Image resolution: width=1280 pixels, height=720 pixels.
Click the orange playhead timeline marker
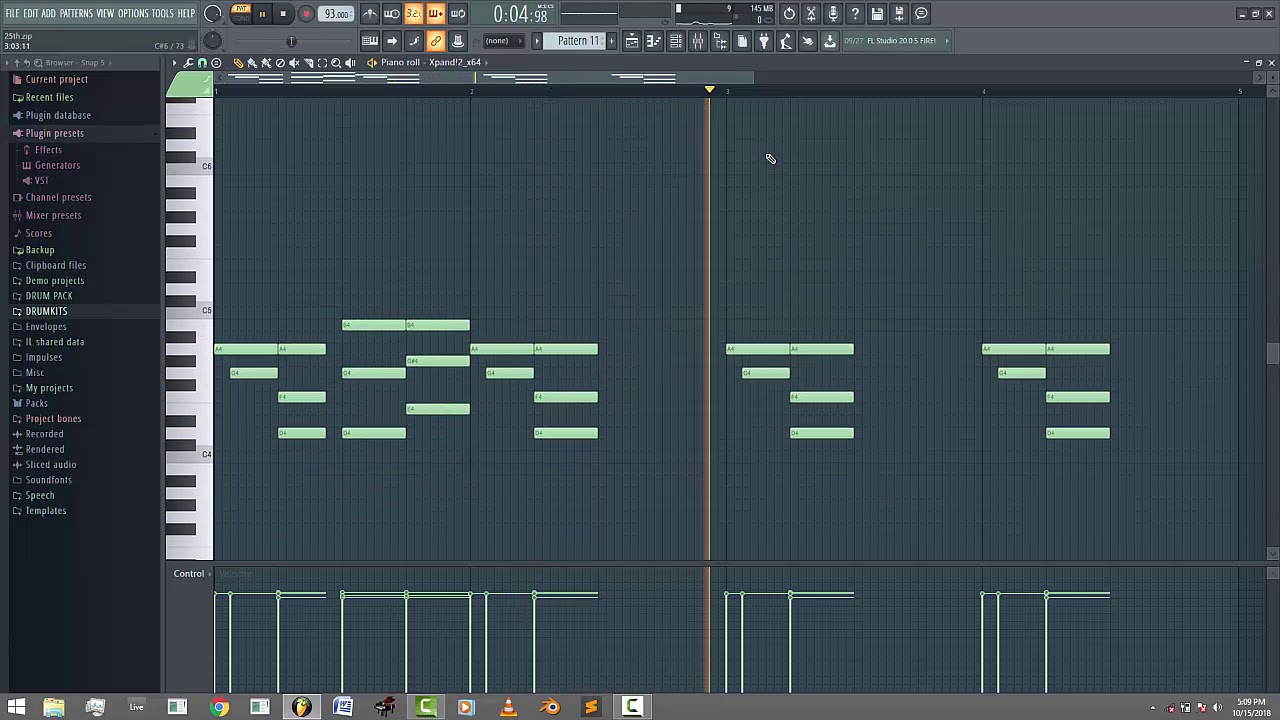point(709,90)
